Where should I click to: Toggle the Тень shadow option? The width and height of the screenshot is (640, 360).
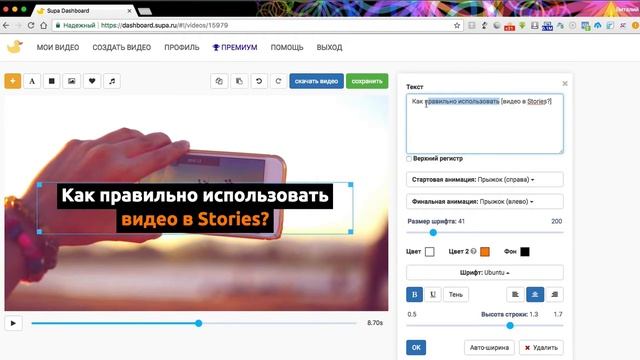click(x=456, y=294)
